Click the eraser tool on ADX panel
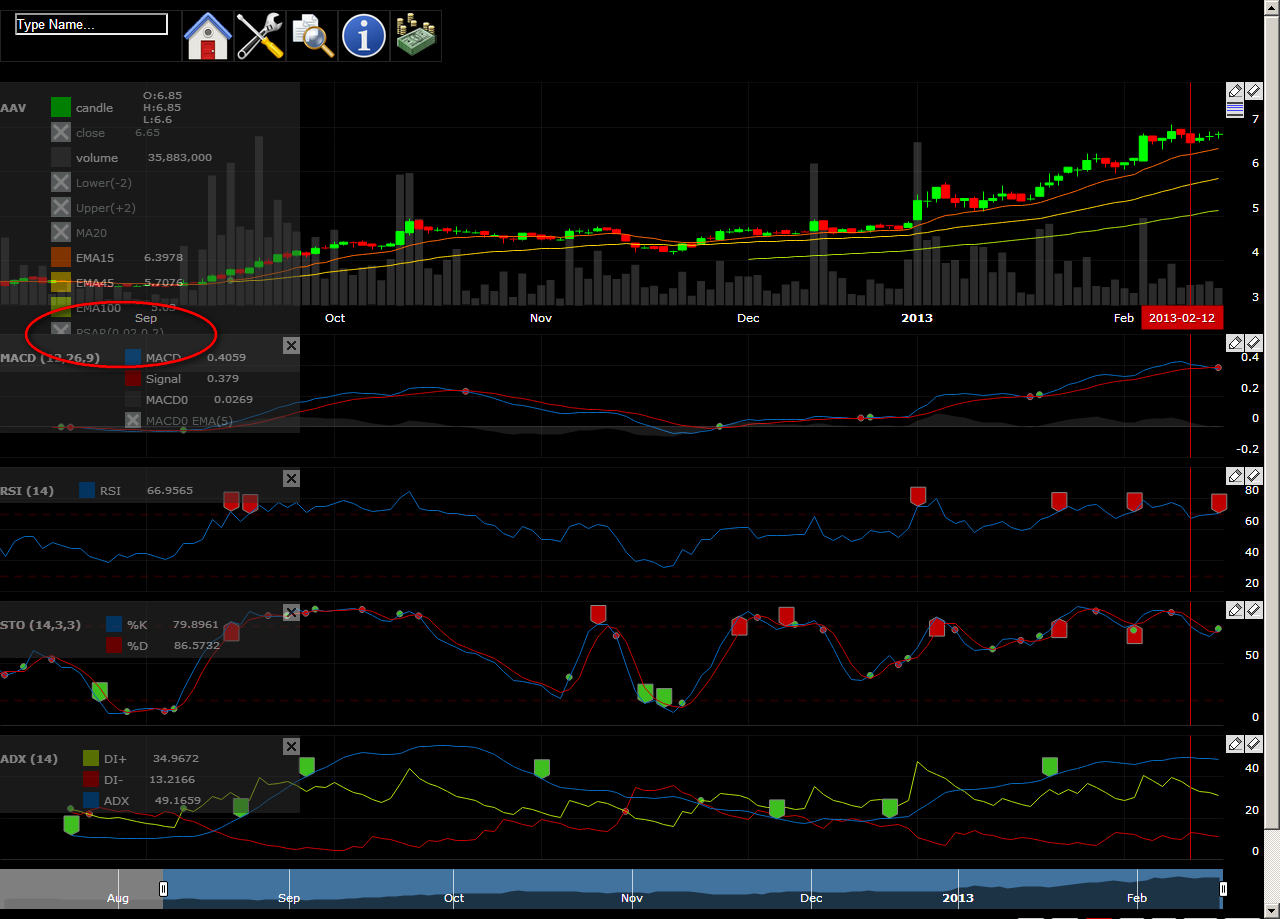 click(1253, 744)
